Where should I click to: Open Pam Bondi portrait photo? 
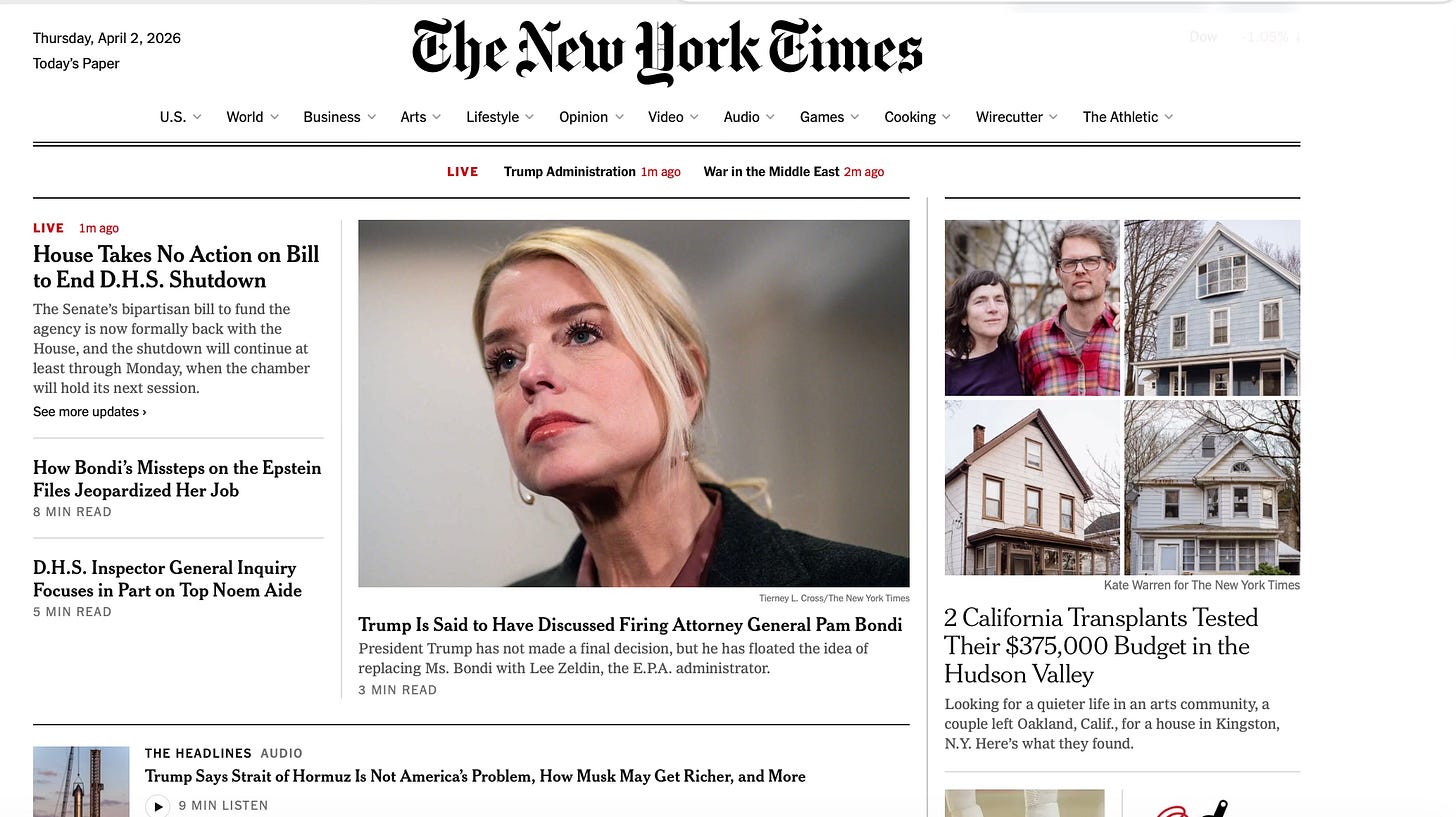point(634,403)
